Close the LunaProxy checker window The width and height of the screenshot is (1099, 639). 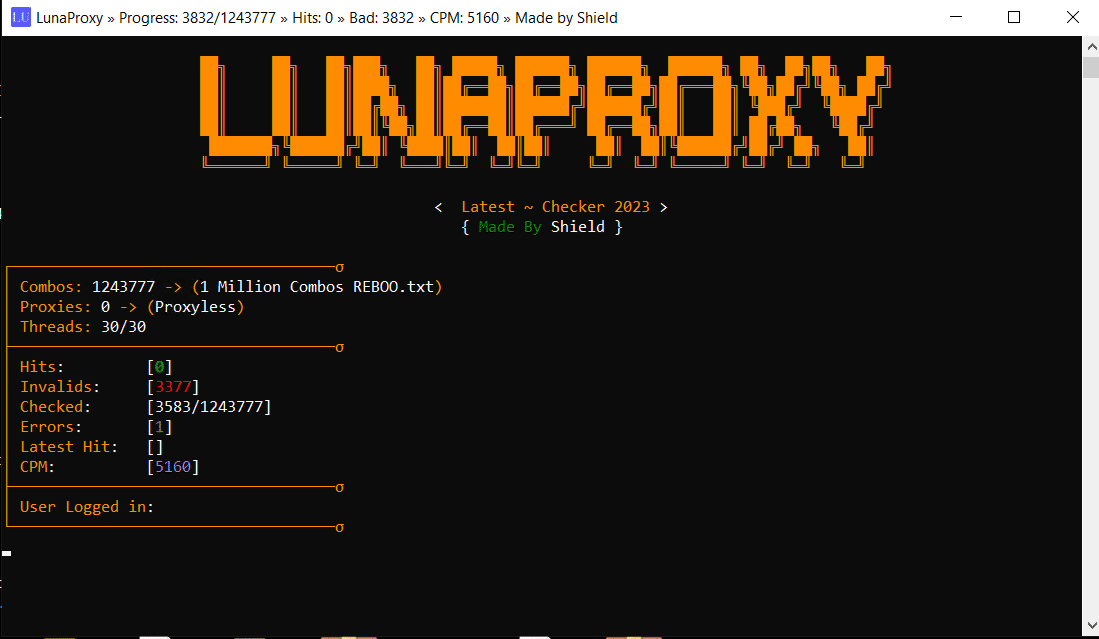(x=1072, y=18)
